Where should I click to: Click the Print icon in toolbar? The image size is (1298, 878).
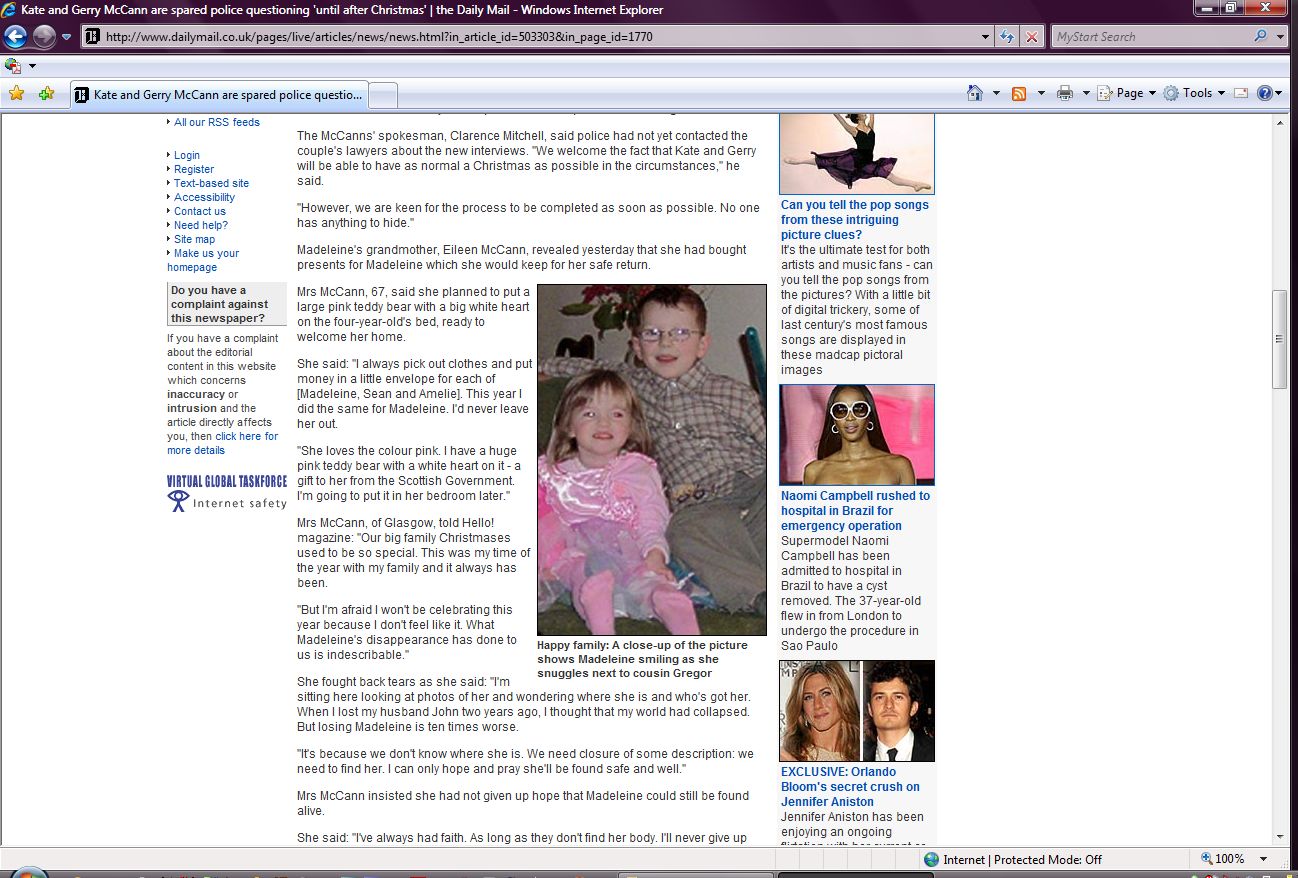click(x=1065, y=93)
